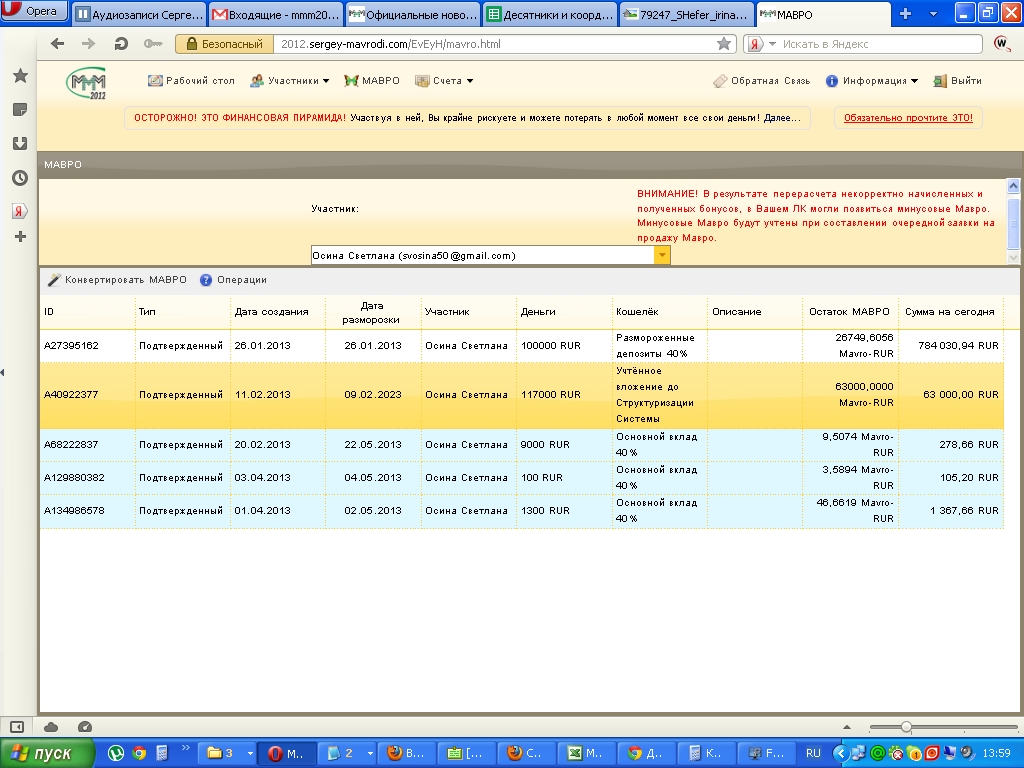
Task: Sort by the ID column header
Action: click(88, 312)
